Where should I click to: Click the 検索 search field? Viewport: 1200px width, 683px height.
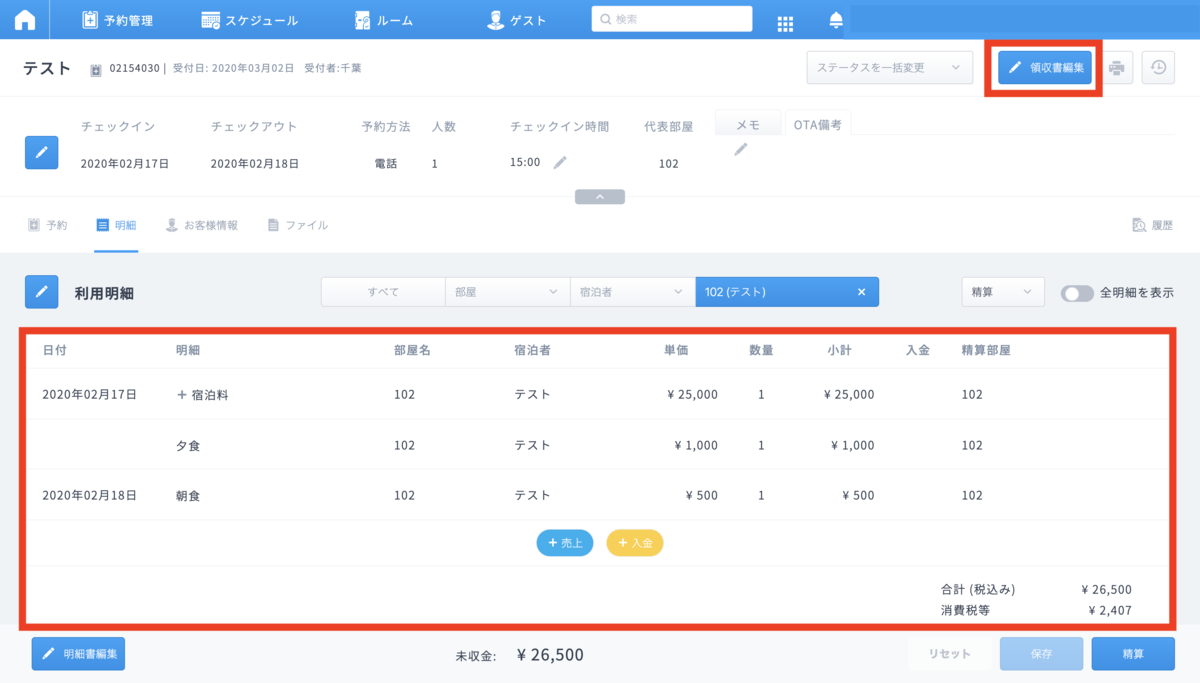click(672, 19)
